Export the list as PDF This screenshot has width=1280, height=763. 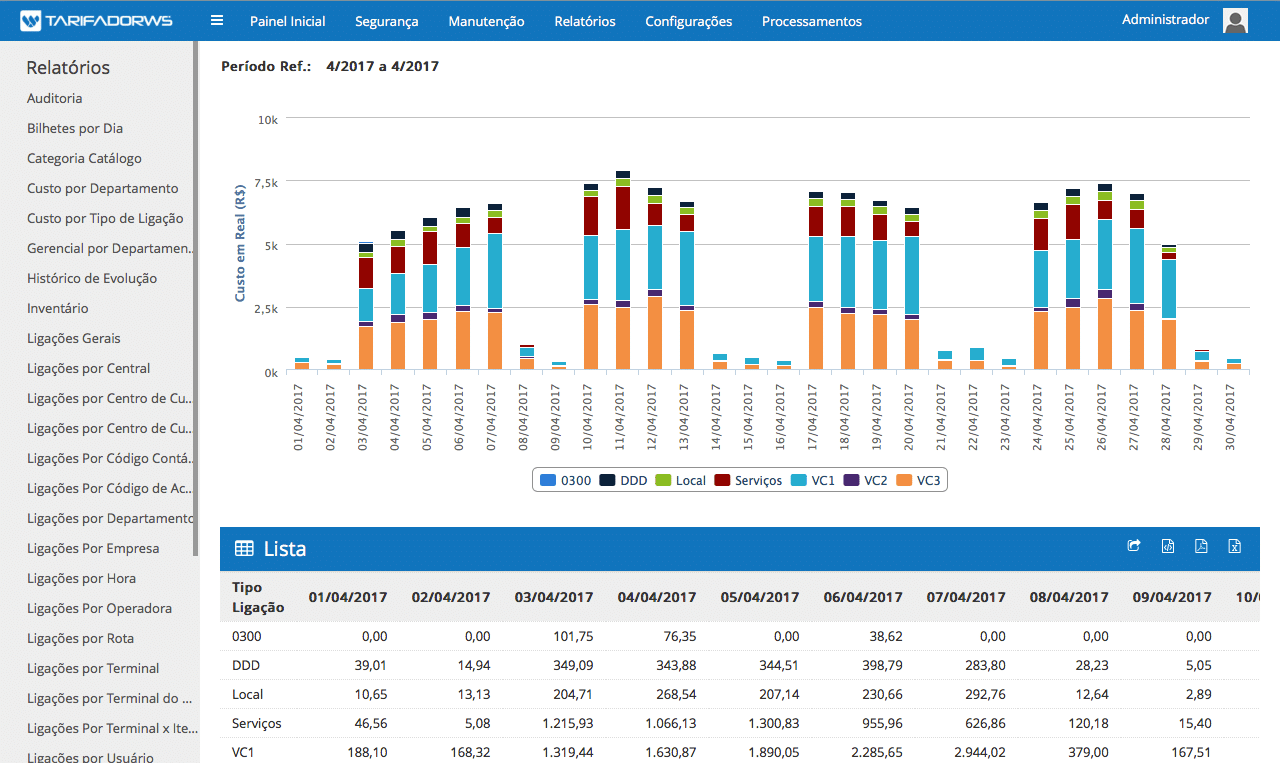(x=1201, y=546)
